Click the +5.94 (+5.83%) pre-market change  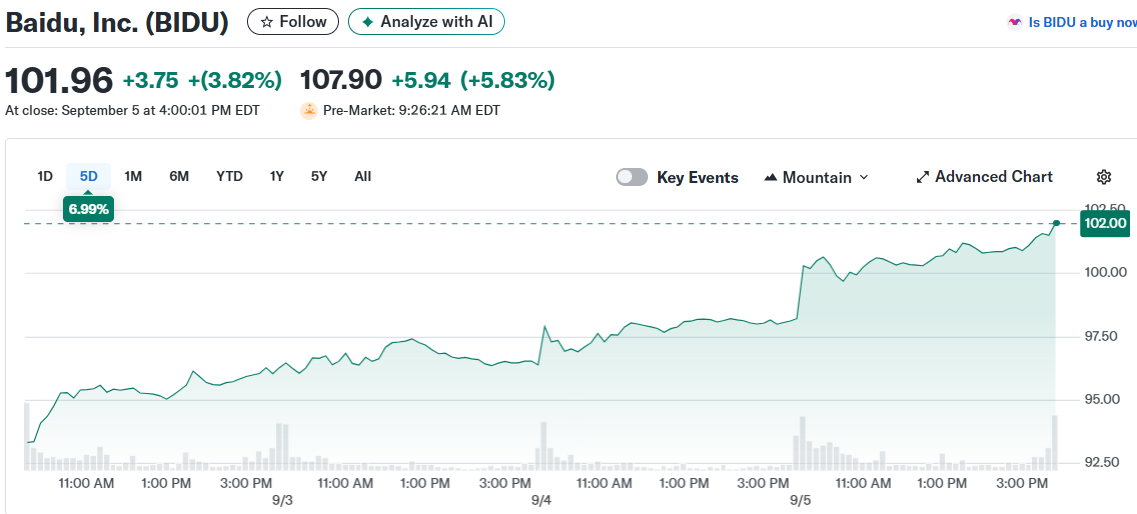[474, 80]
